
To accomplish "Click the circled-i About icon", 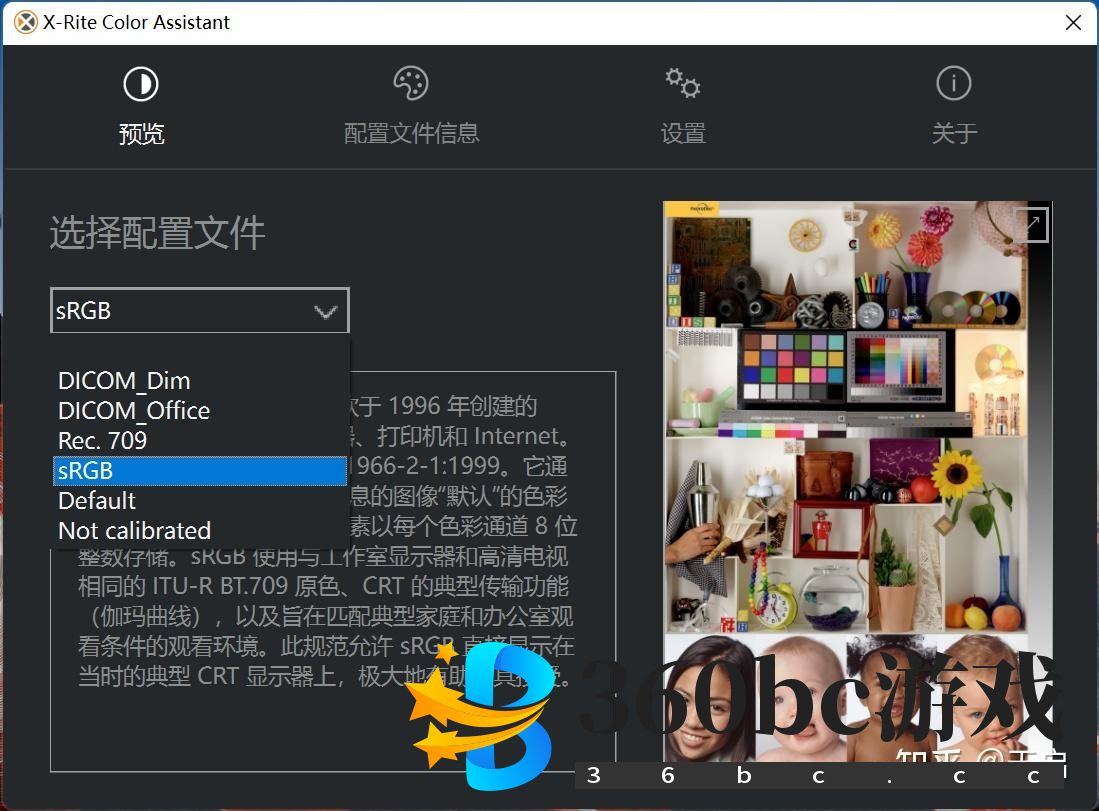I will tap(953, 84).
